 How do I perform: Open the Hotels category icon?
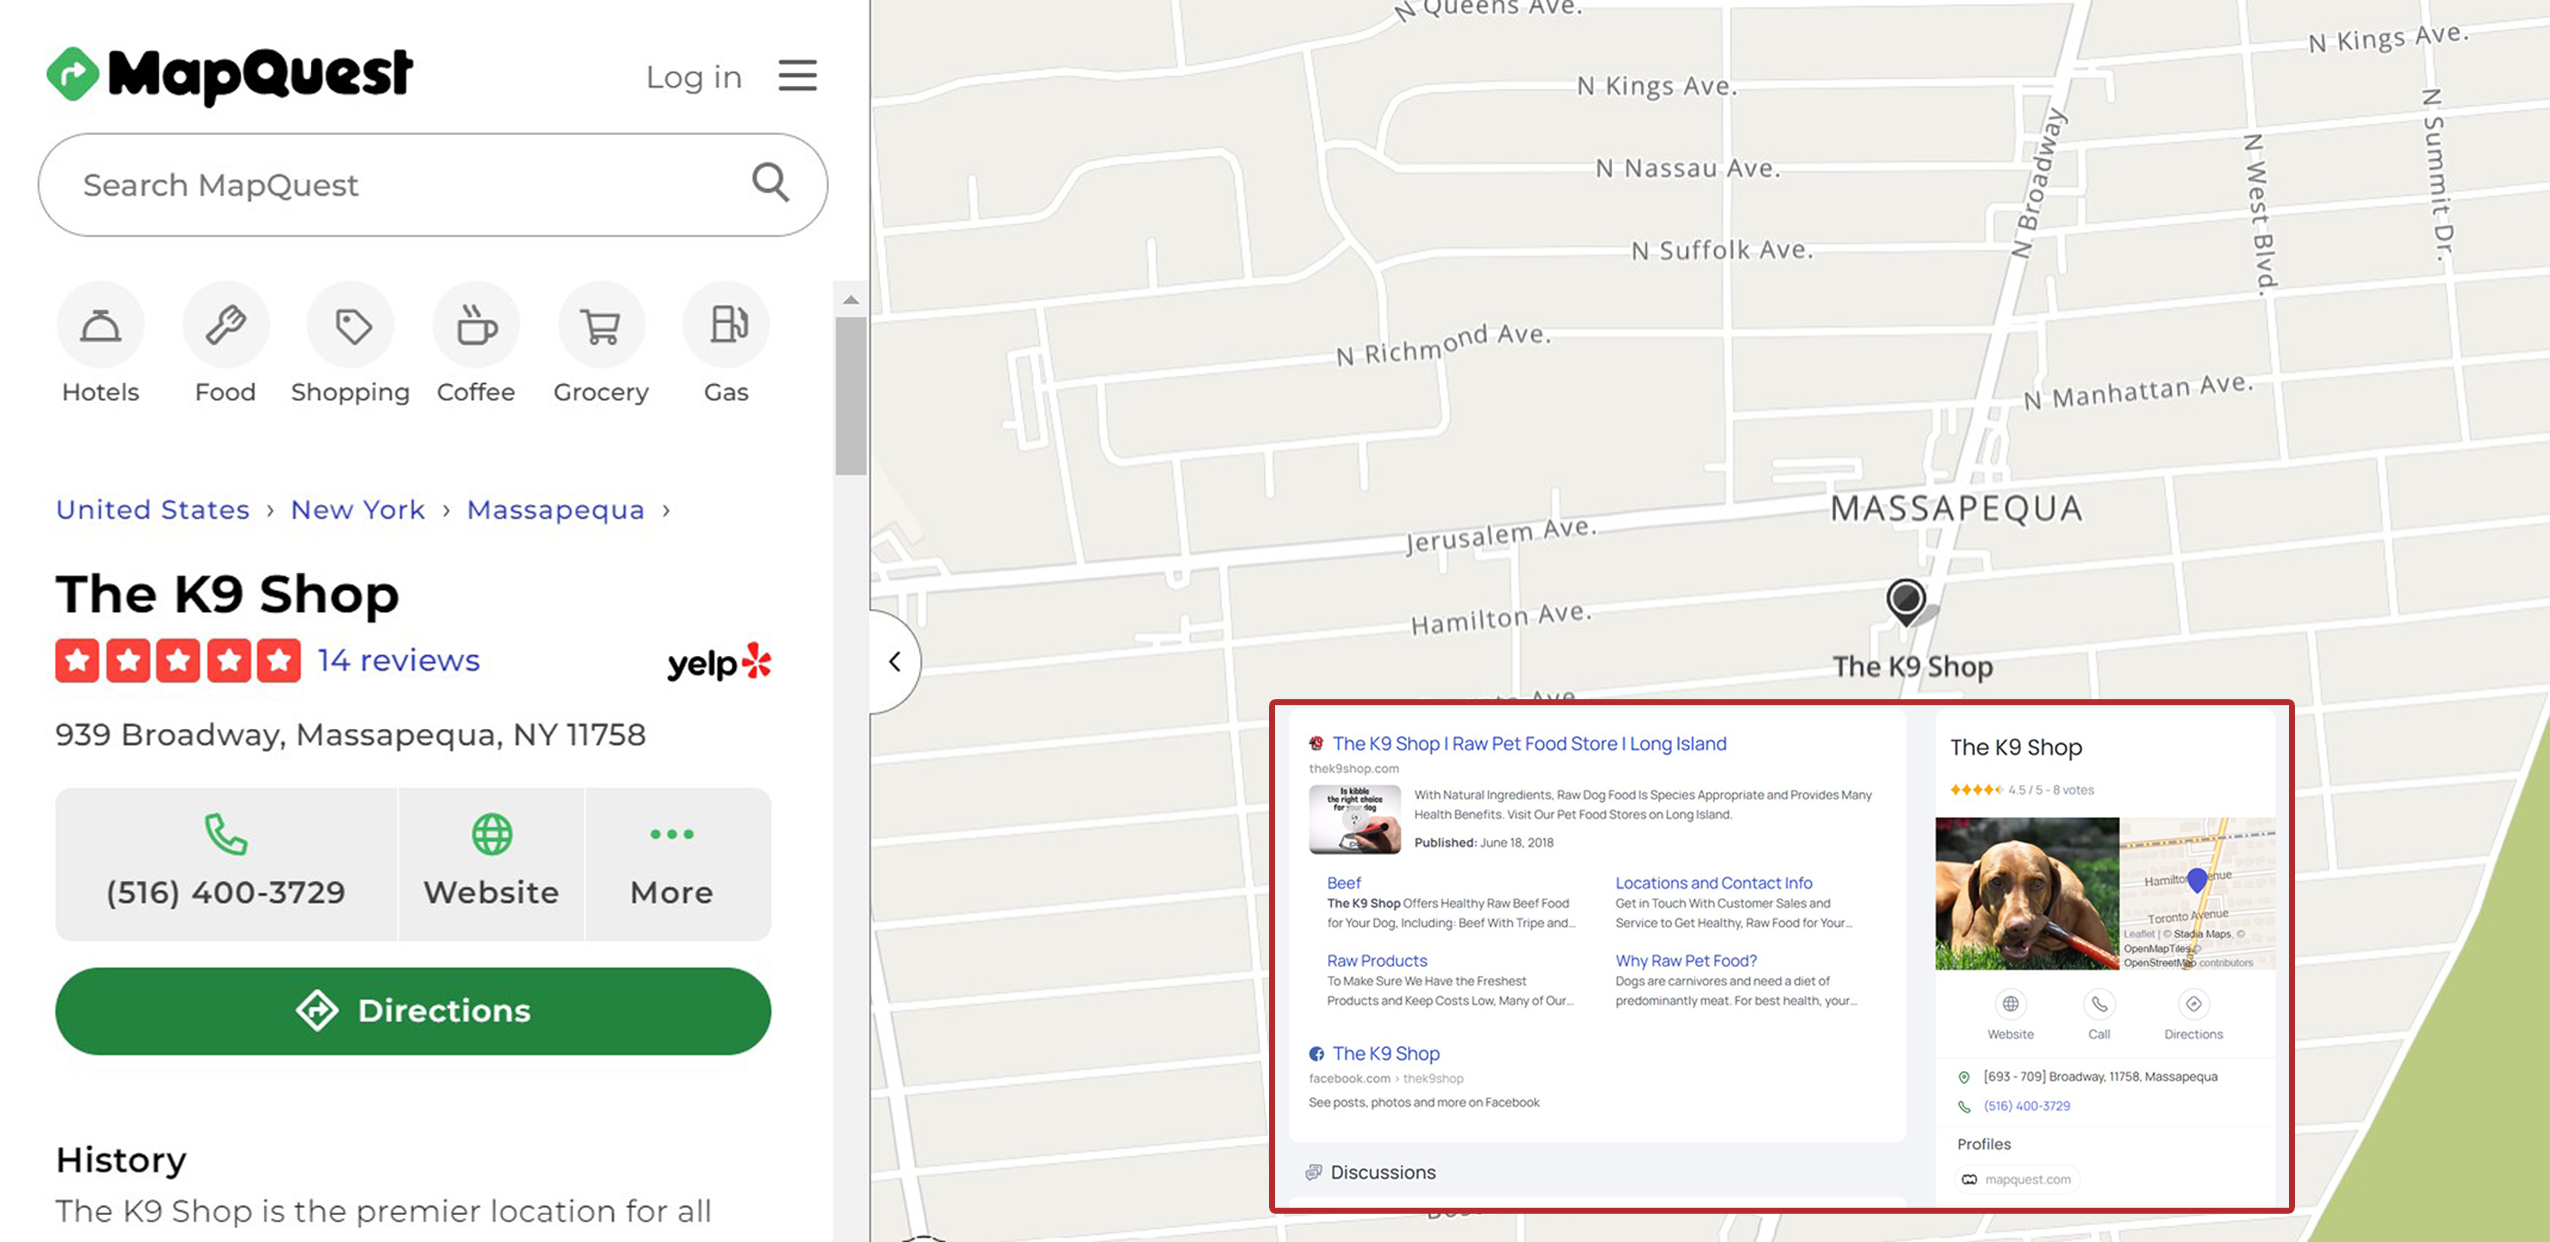tap(100, 326)
